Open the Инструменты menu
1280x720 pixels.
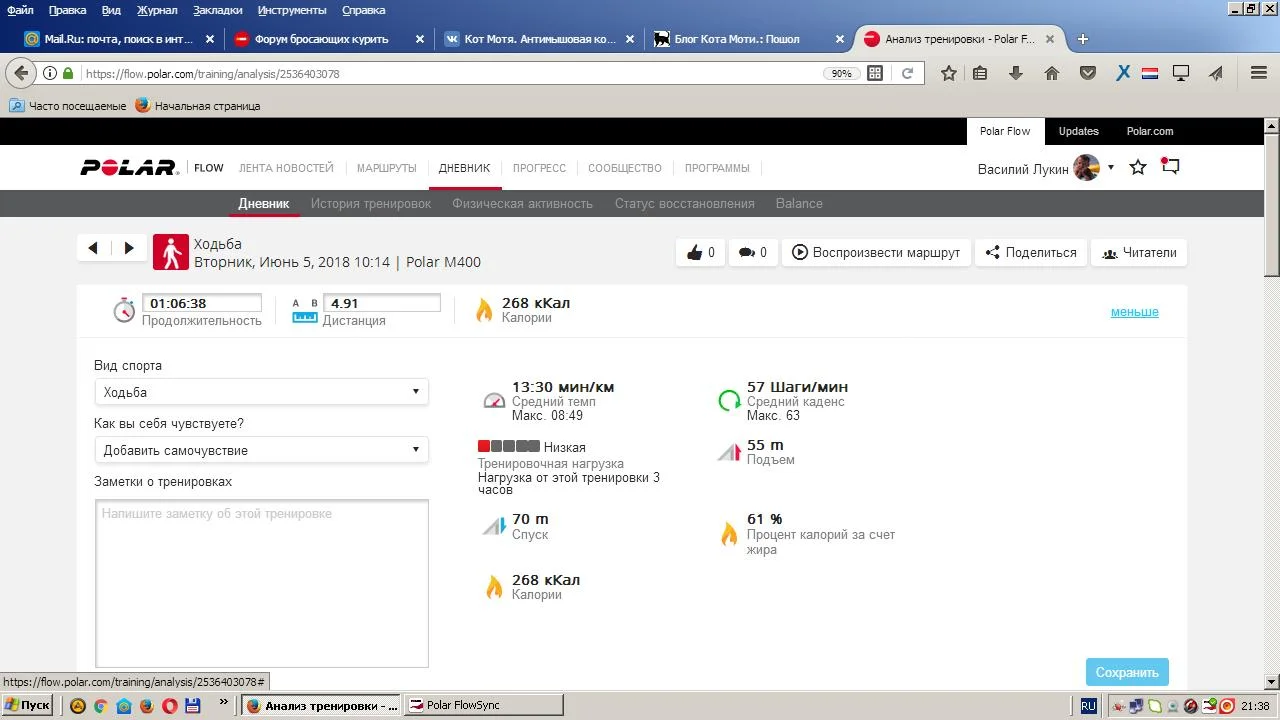(x=292, y=10)
